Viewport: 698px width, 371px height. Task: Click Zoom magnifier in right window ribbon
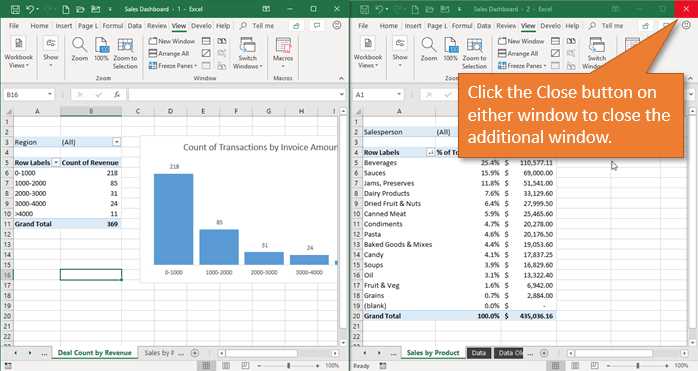click(x=429, y=49)
